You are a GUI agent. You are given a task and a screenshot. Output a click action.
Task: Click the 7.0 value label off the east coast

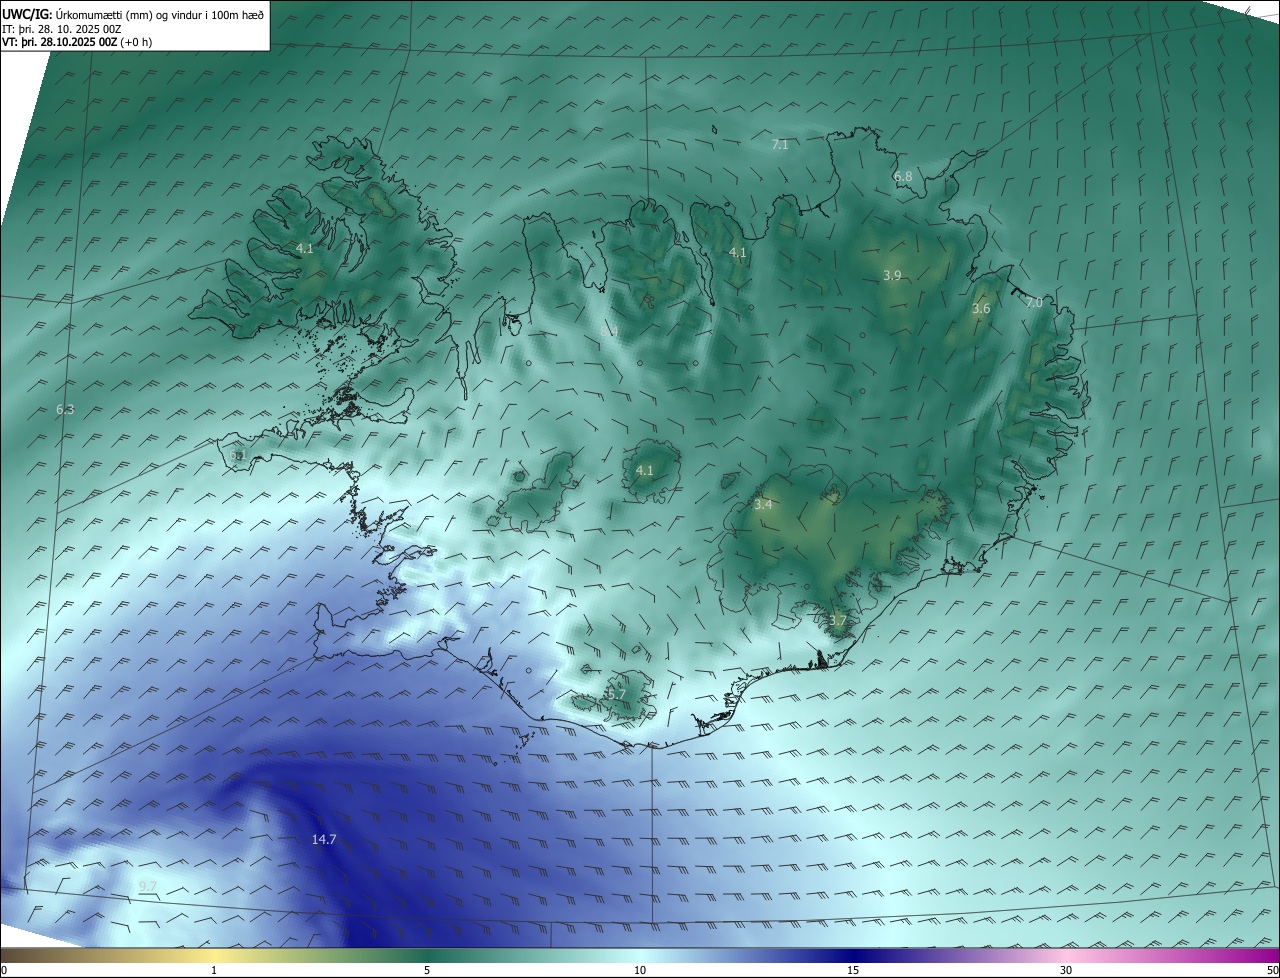(x=1034, y=303)
